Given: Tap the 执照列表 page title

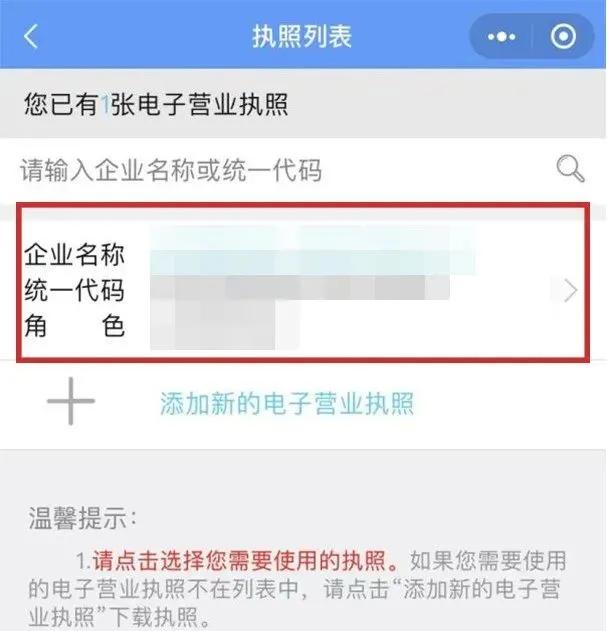Looking at the screenshot, I should tap(302, 37).
